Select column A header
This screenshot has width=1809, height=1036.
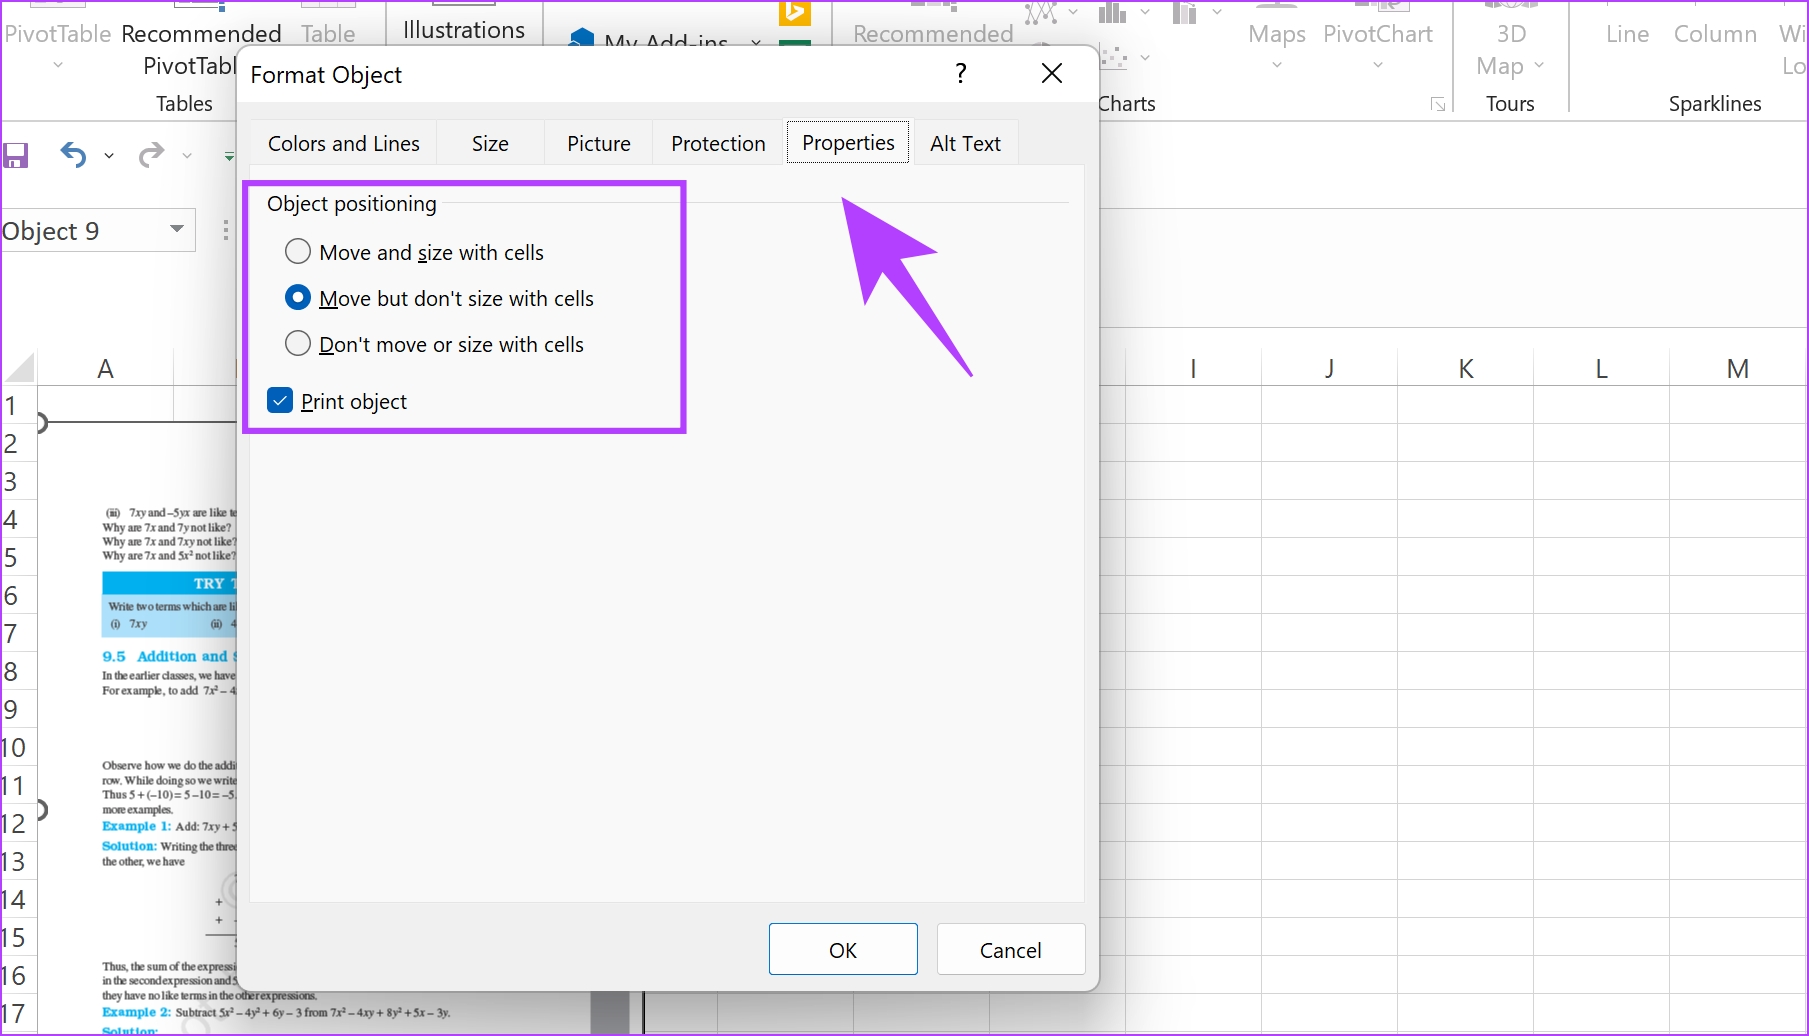tap(105, 368)
